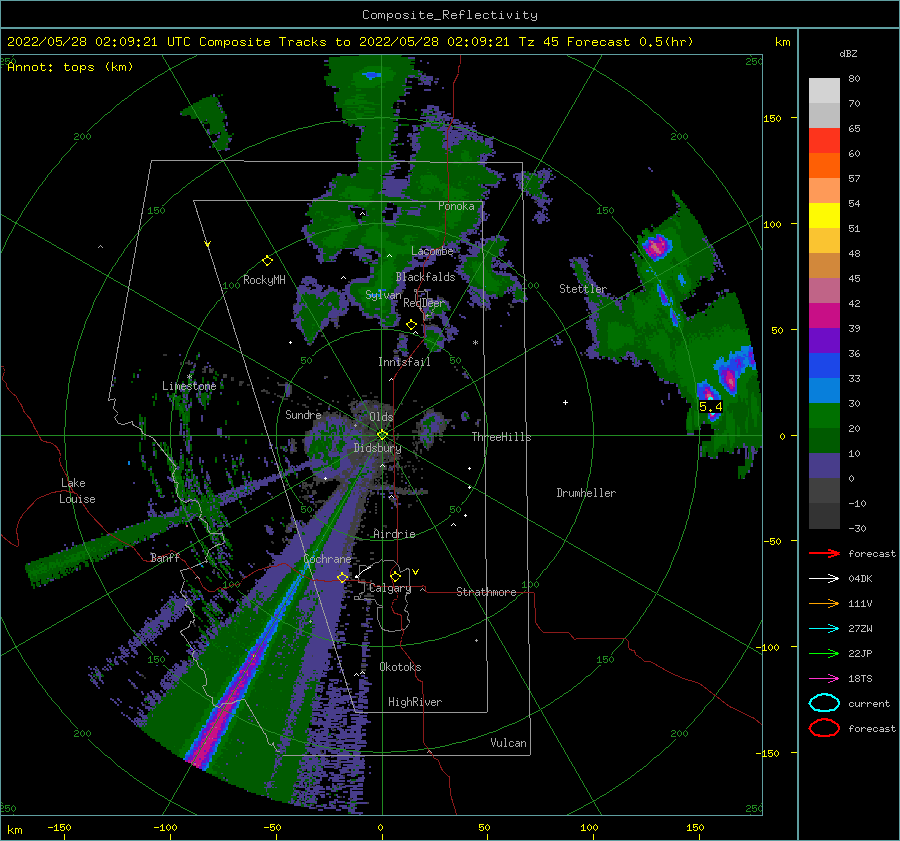900x841 pixels.
Task: Click the Calgary city label
Action: coord(390,588)
